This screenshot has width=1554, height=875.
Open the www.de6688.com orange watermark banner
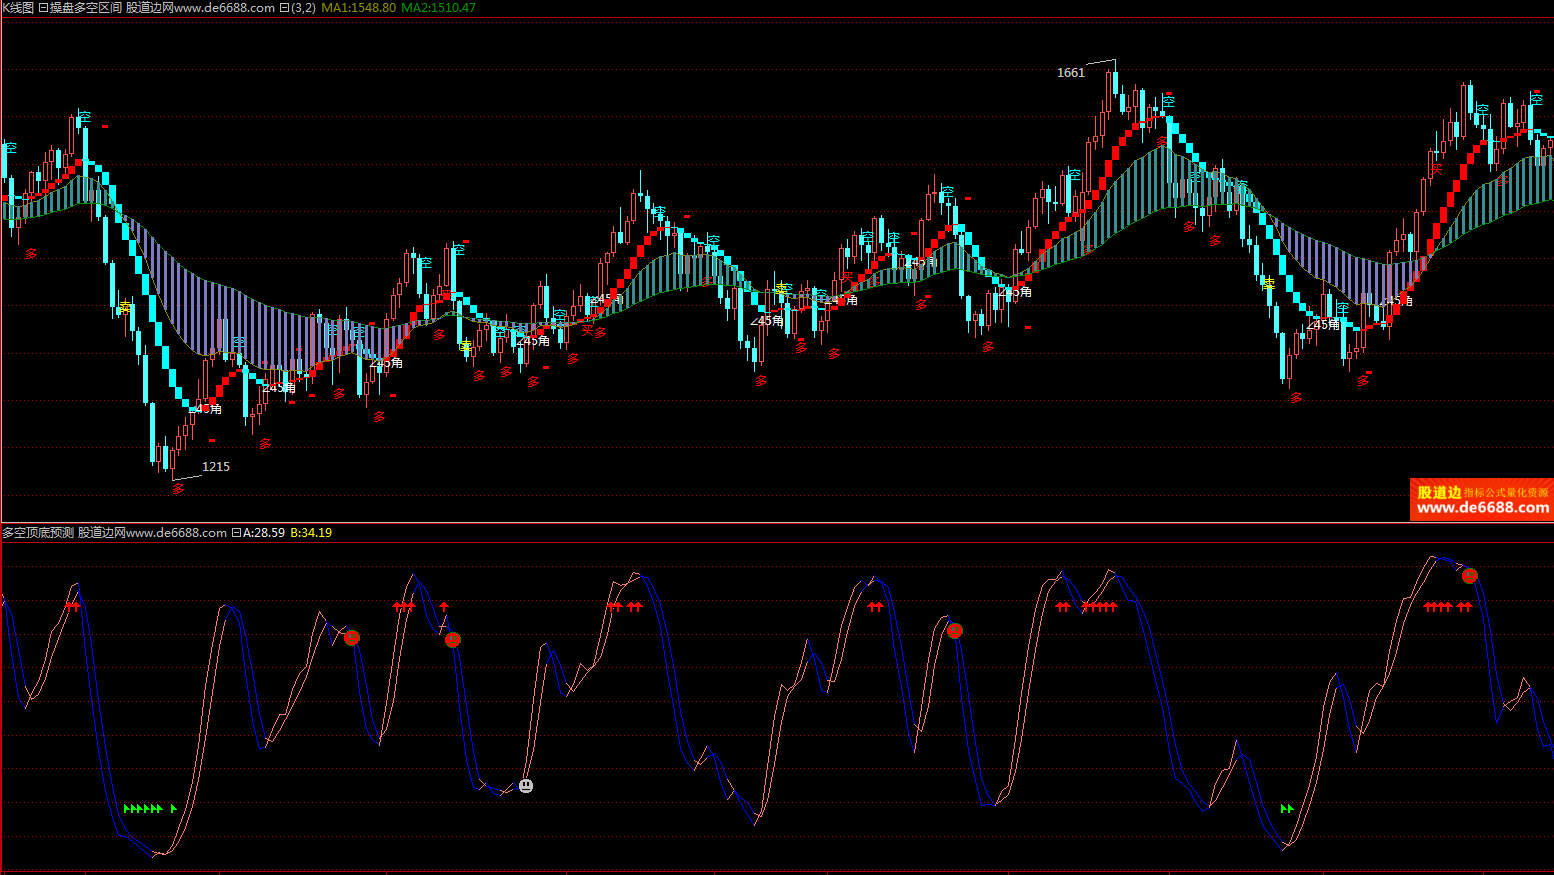tap(1481, 500)
